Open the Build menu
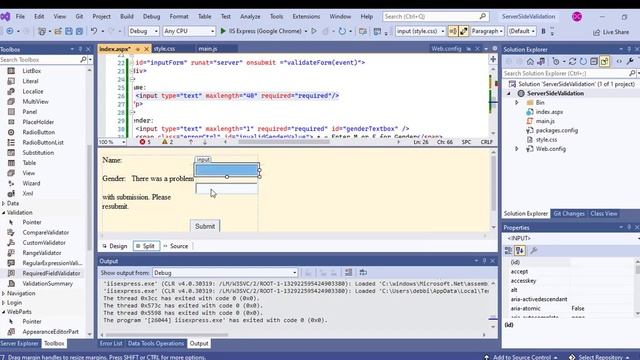 pyautogui.click(x=127, y=17)
